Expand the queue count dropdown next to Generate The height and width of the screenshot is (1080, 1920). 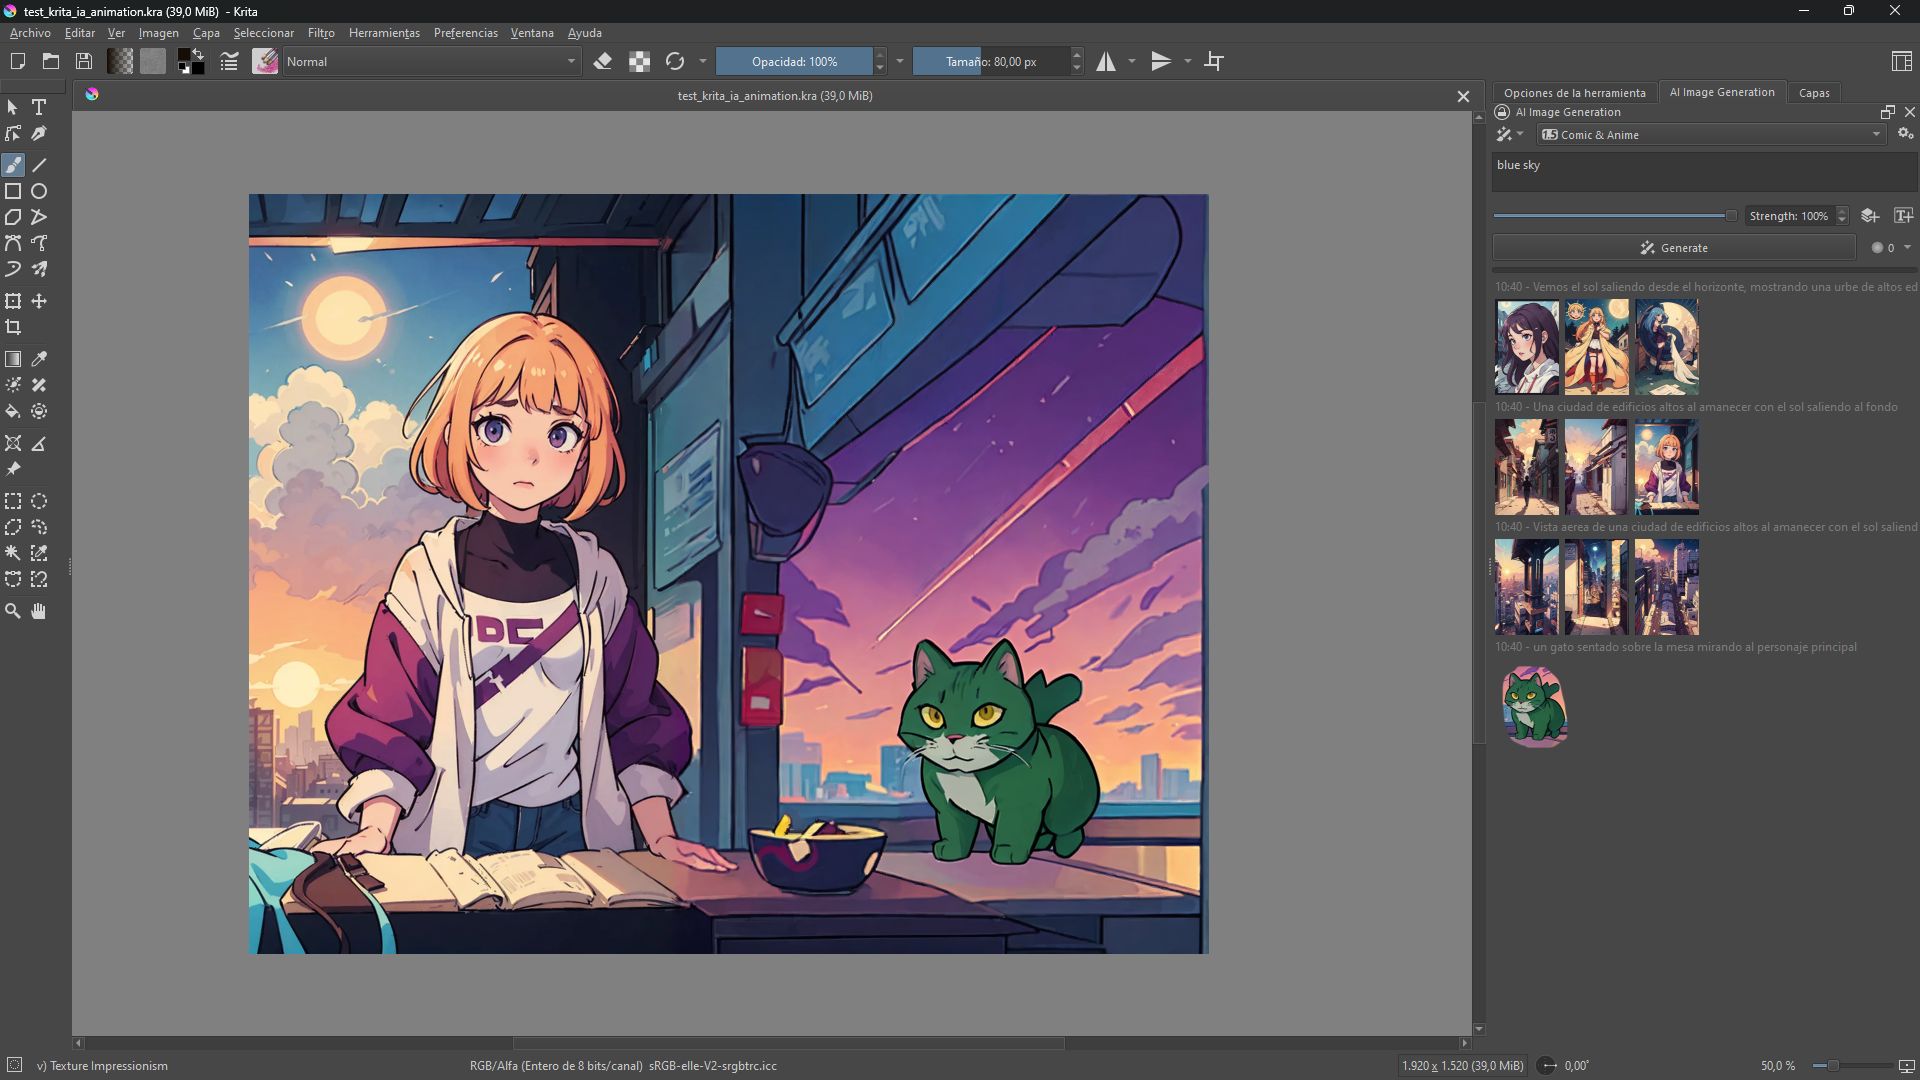pyautogui.click(x=1907, y=248)
